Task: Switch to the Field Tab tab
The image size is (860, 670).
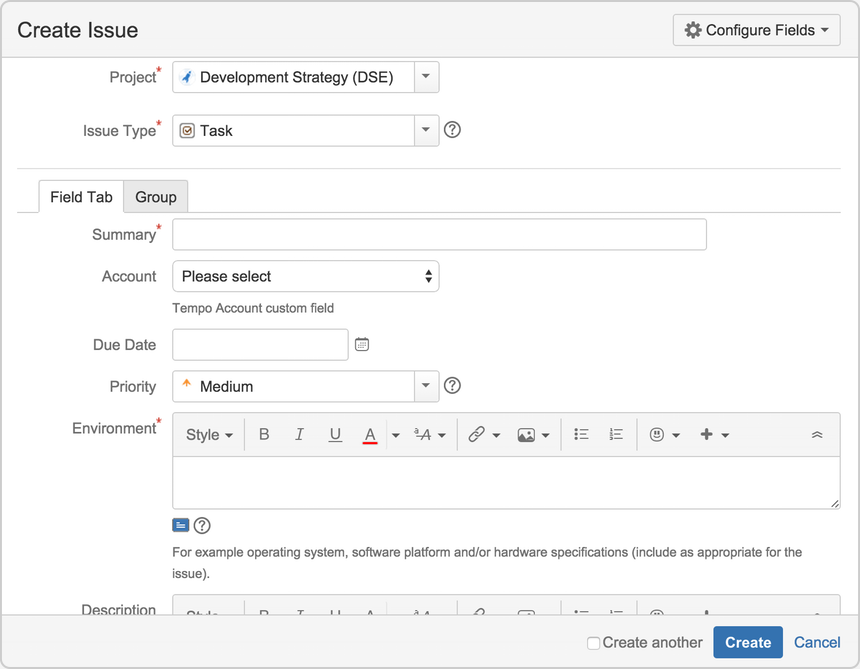Action: (x=81, y=197)
